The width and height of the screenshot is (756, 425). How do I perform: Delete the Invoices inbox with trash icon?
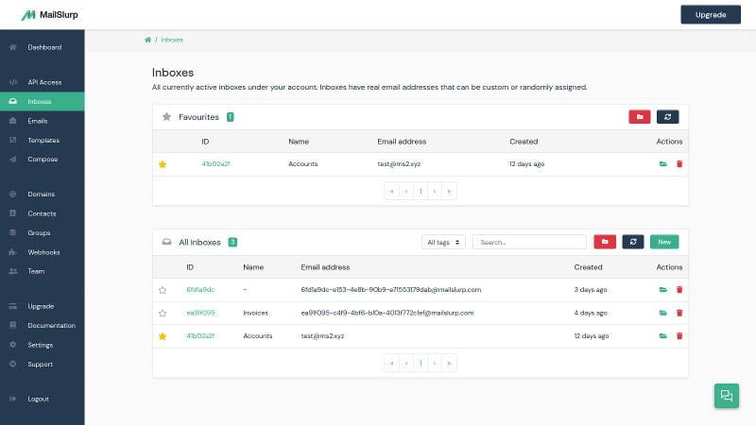pos(679,313)
